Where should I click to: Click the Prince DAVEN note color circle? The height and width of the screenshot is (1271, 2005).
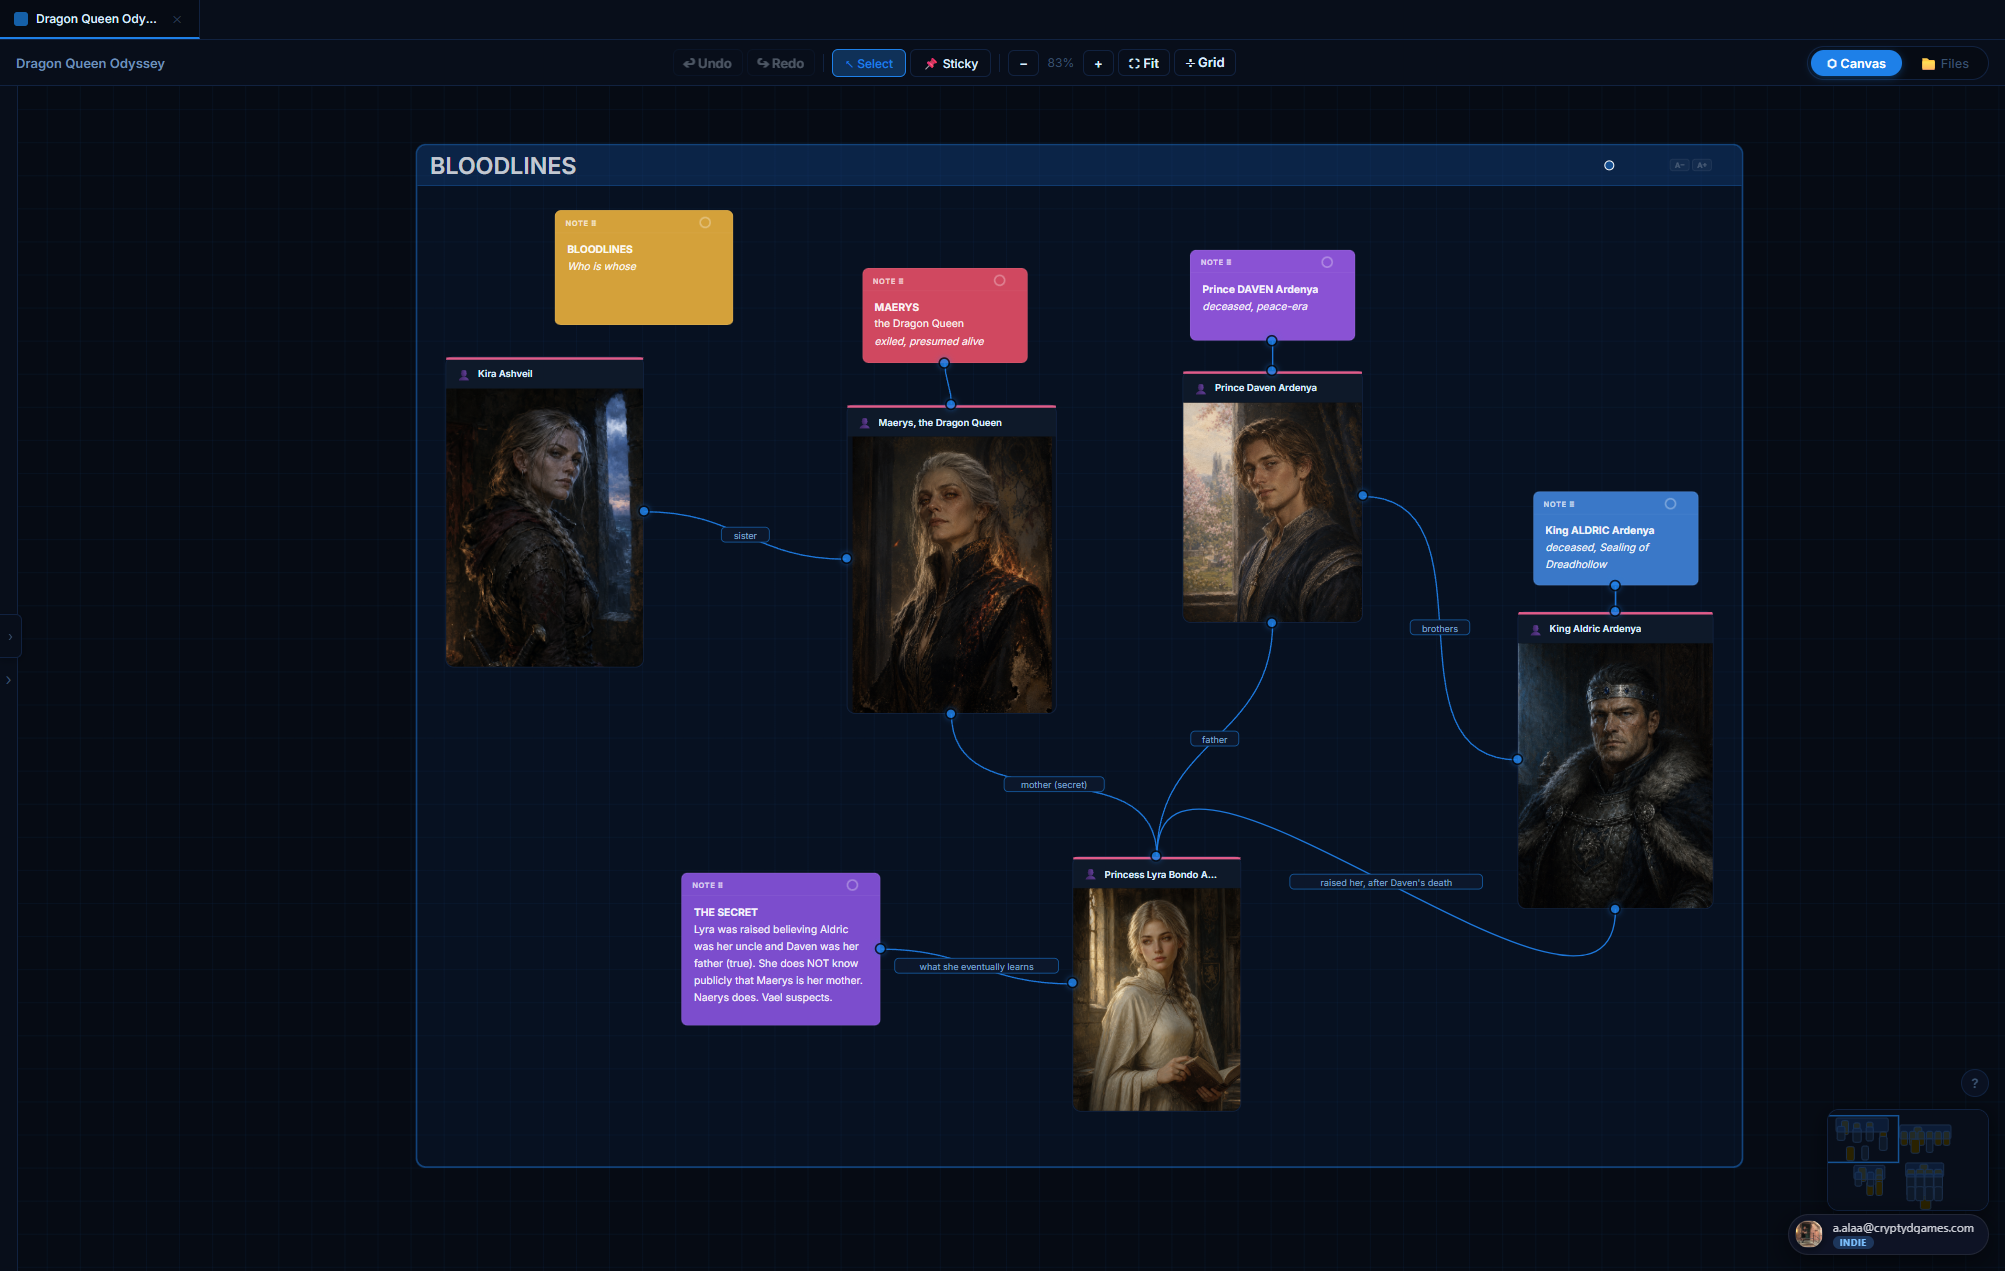(1327, 262)
